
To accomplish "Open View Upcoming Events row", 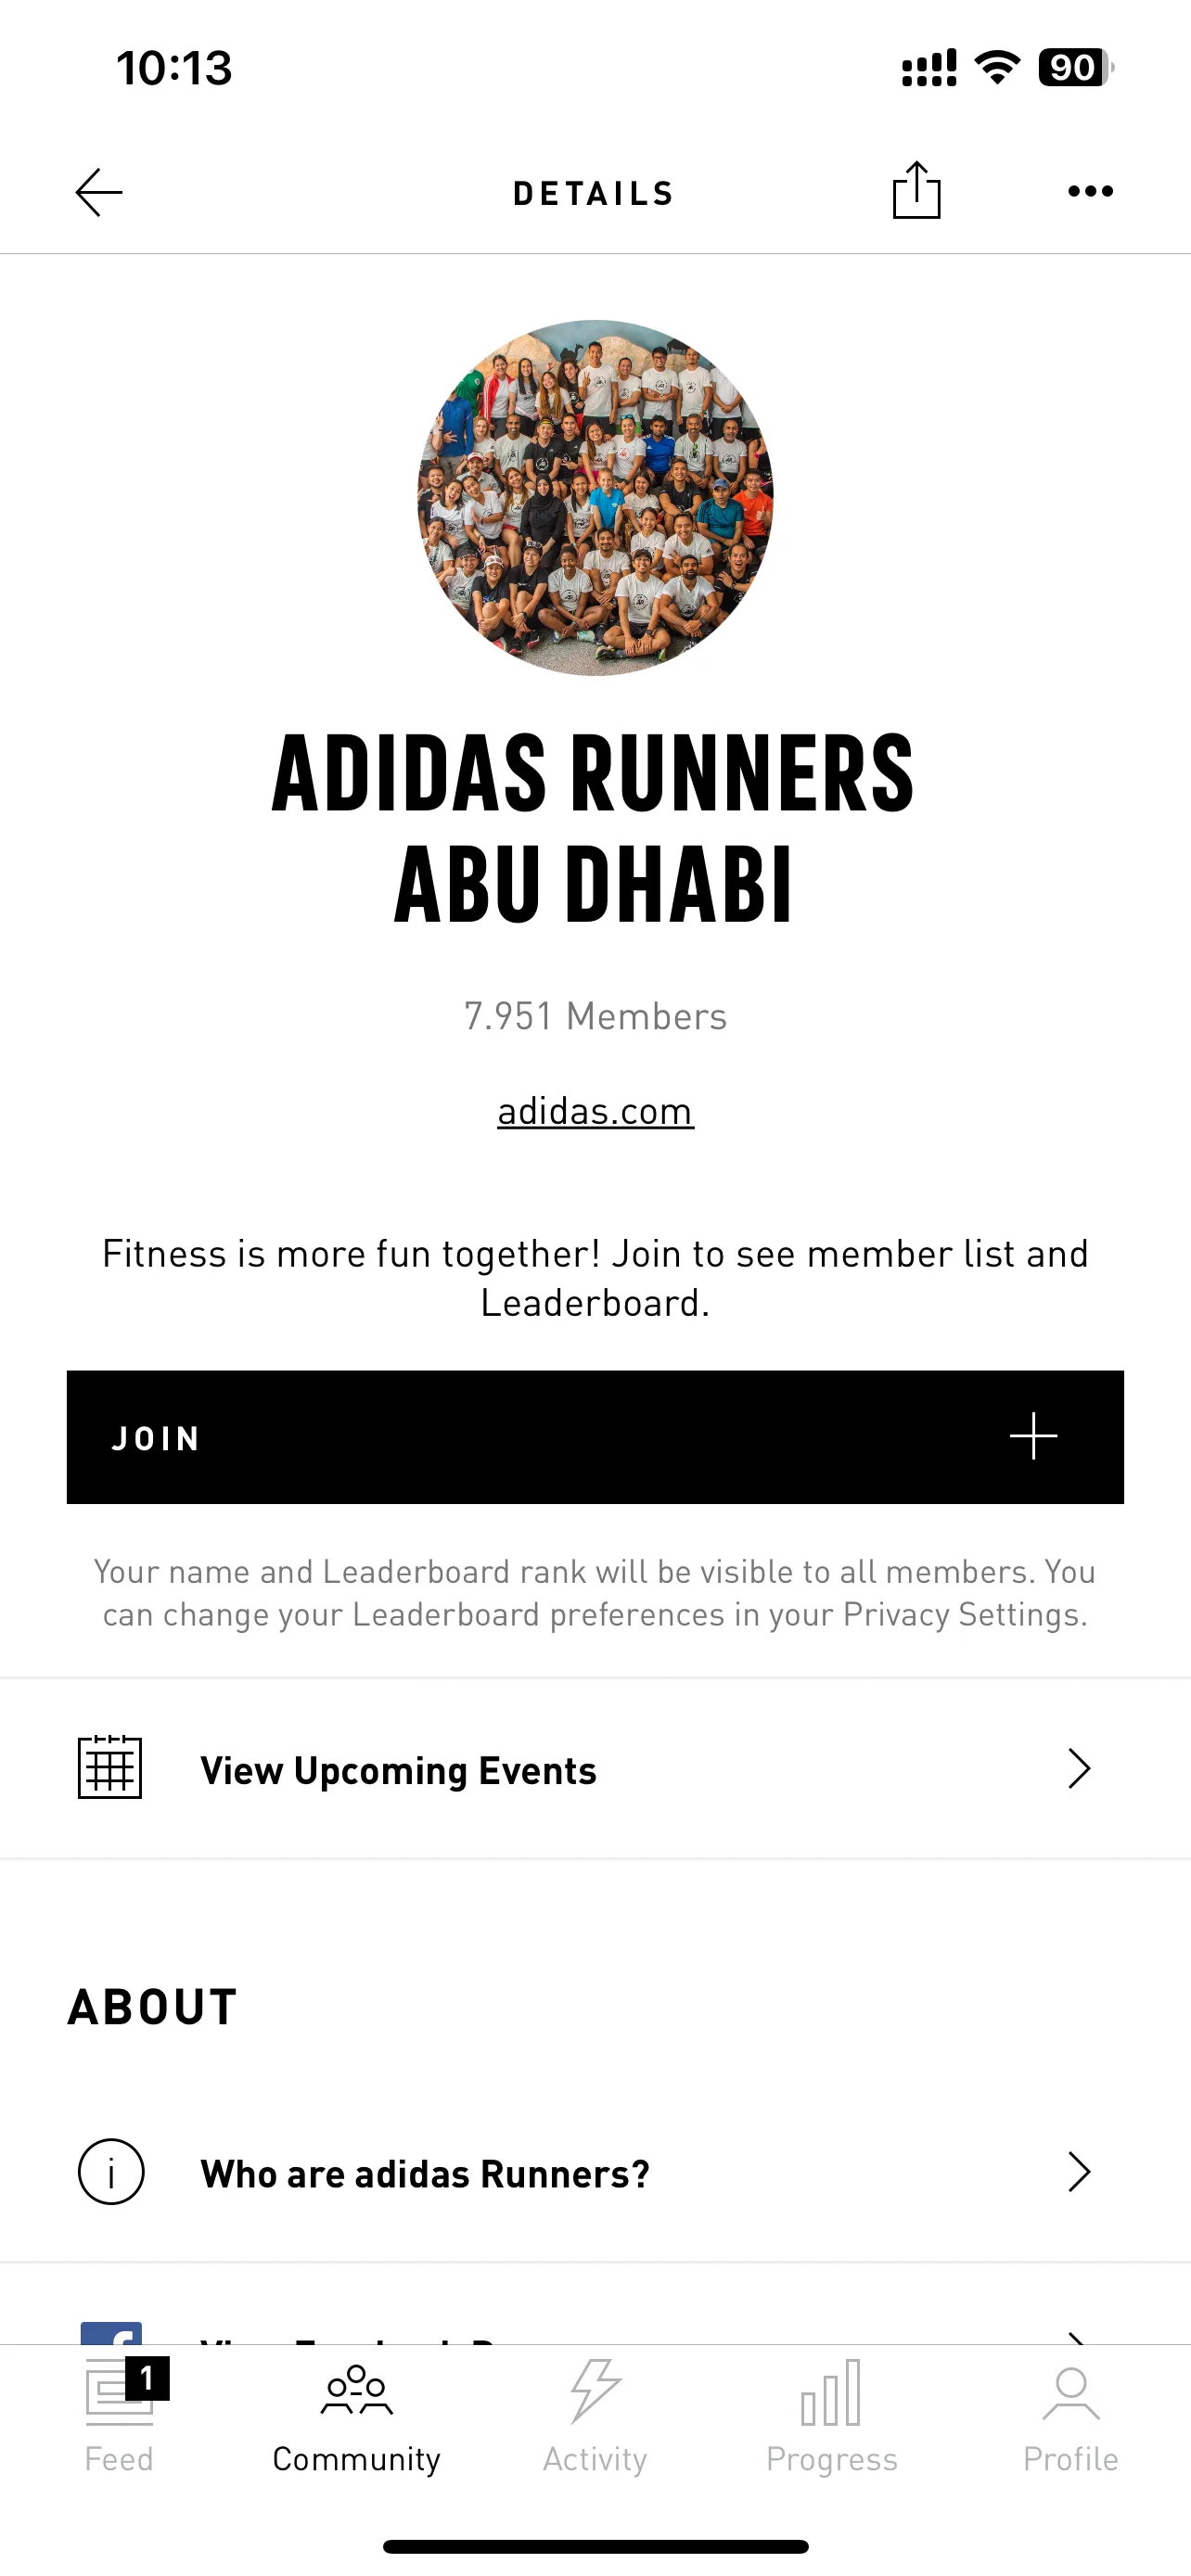I will coord(595,1768).
